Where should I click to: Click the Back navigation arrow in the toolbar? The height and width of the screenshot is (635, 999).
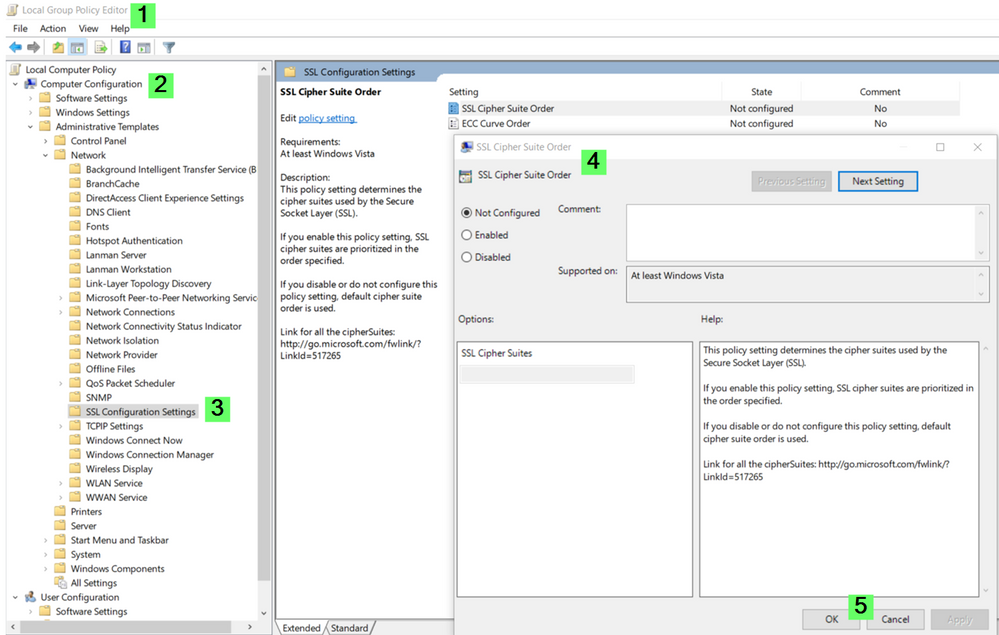(15, 47)
